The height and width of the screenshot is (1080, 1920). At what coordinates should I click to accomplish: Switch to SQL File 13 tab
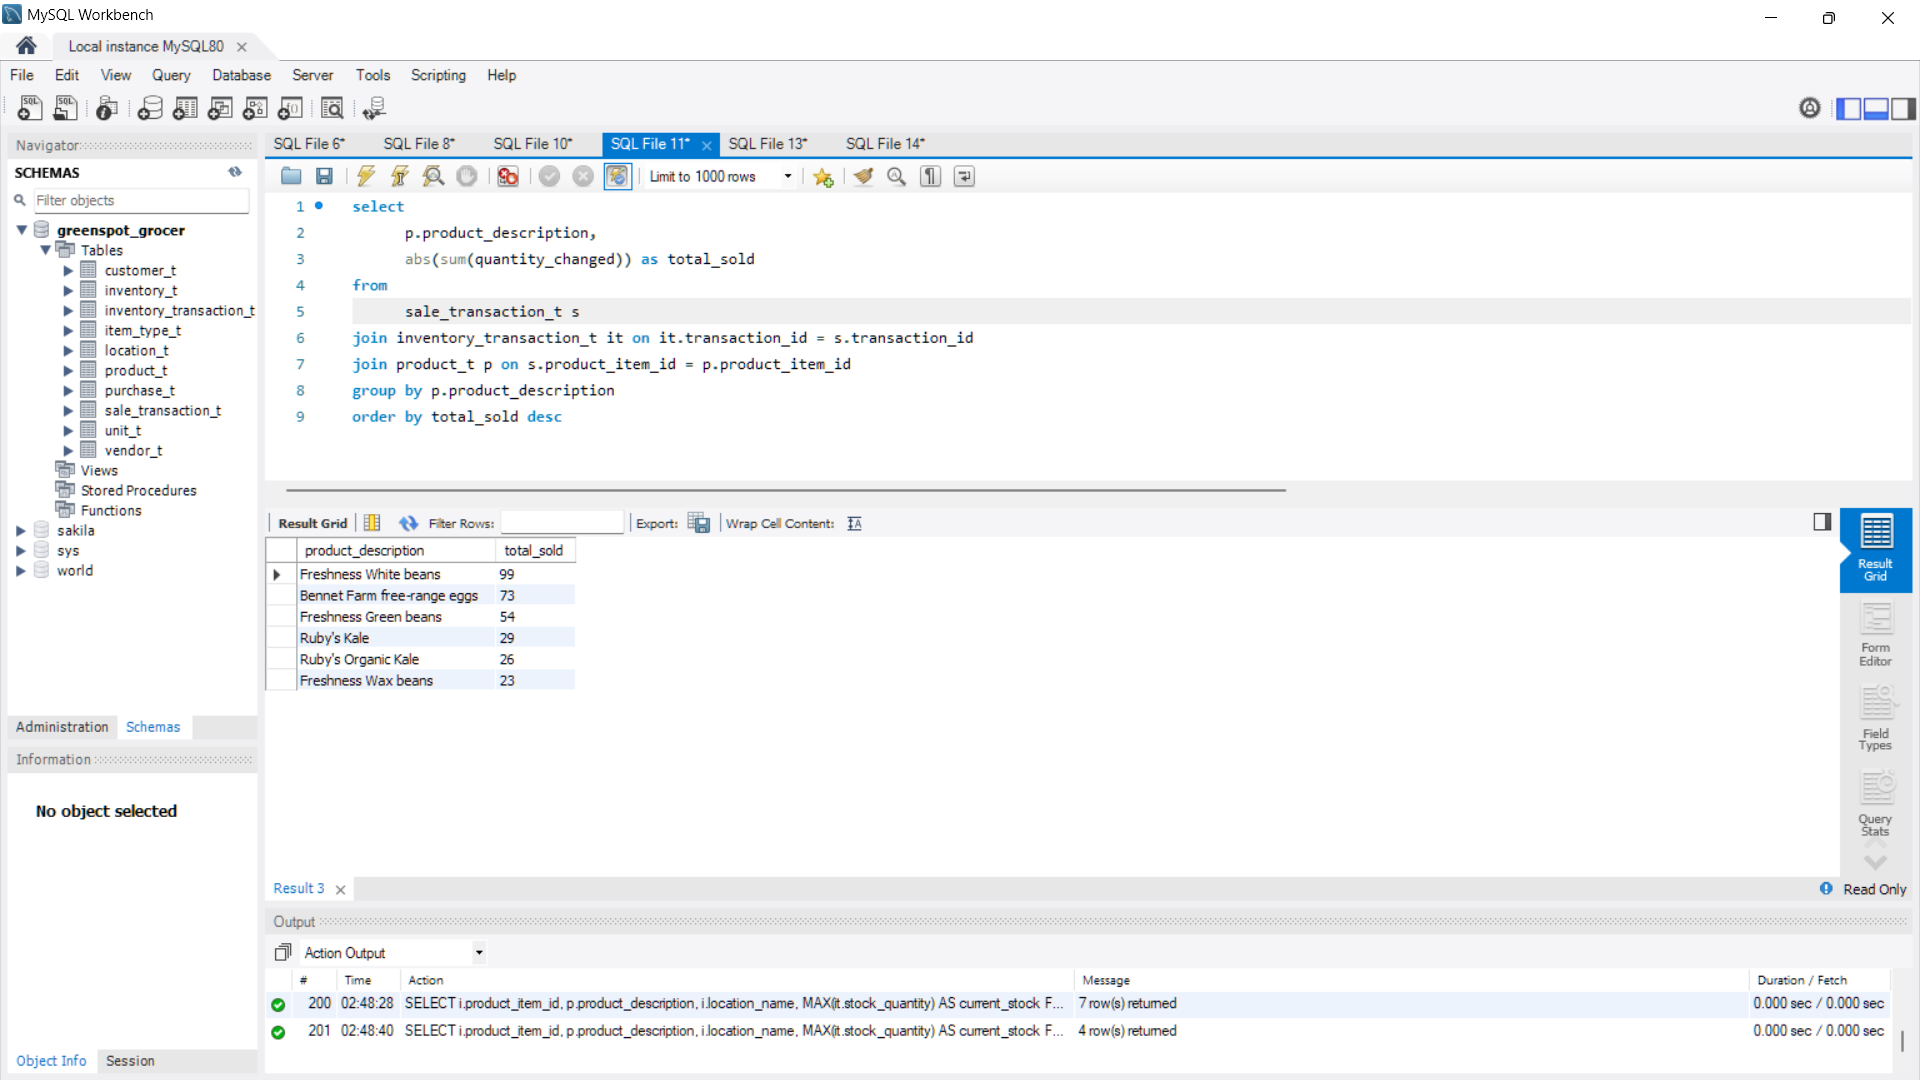click(x=768, y=144)
